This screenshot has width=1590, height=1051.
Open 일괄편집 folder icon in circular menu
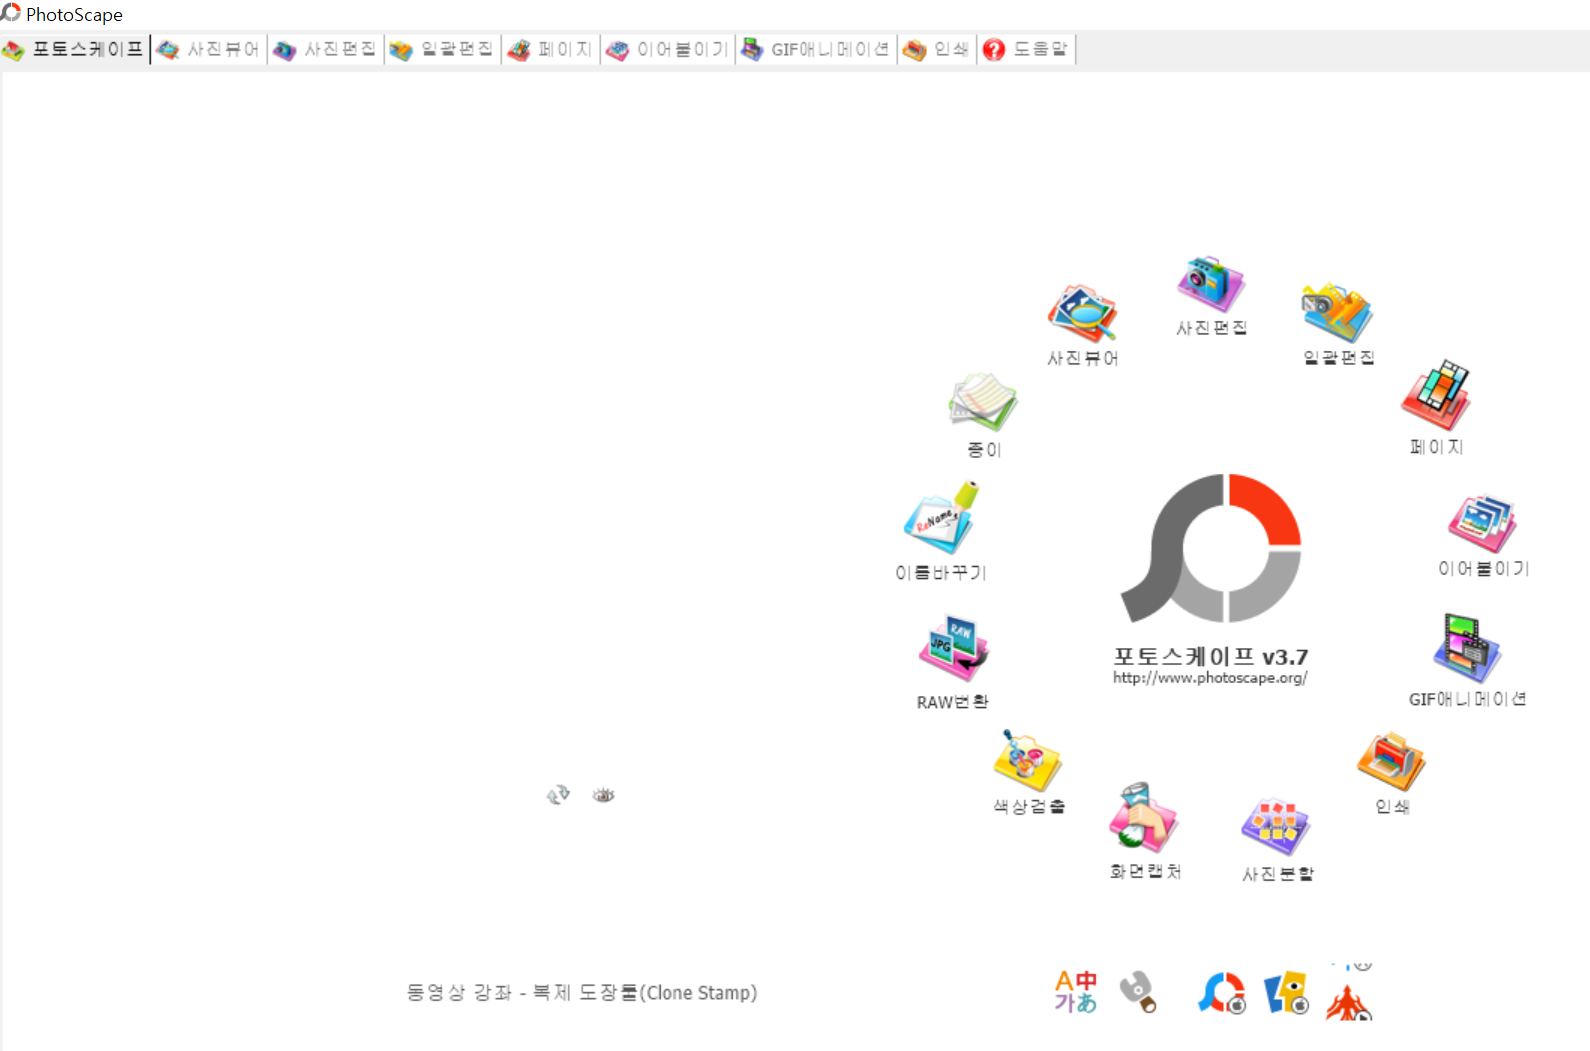click(1337, 313)
